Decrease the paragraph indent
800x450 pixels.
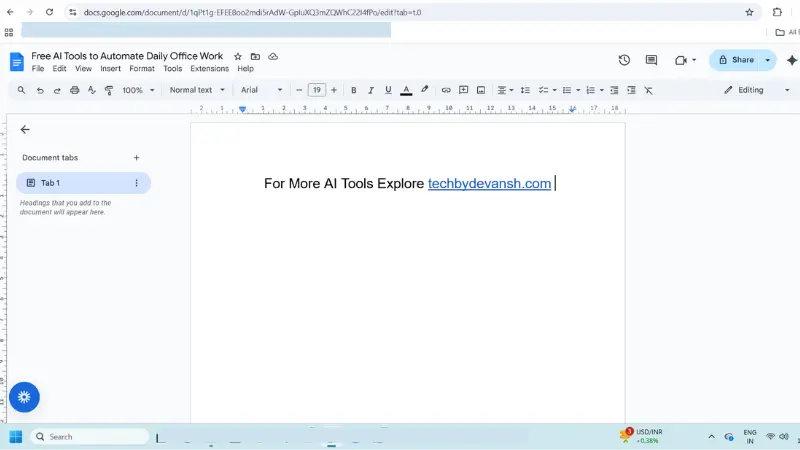[614, 90]
